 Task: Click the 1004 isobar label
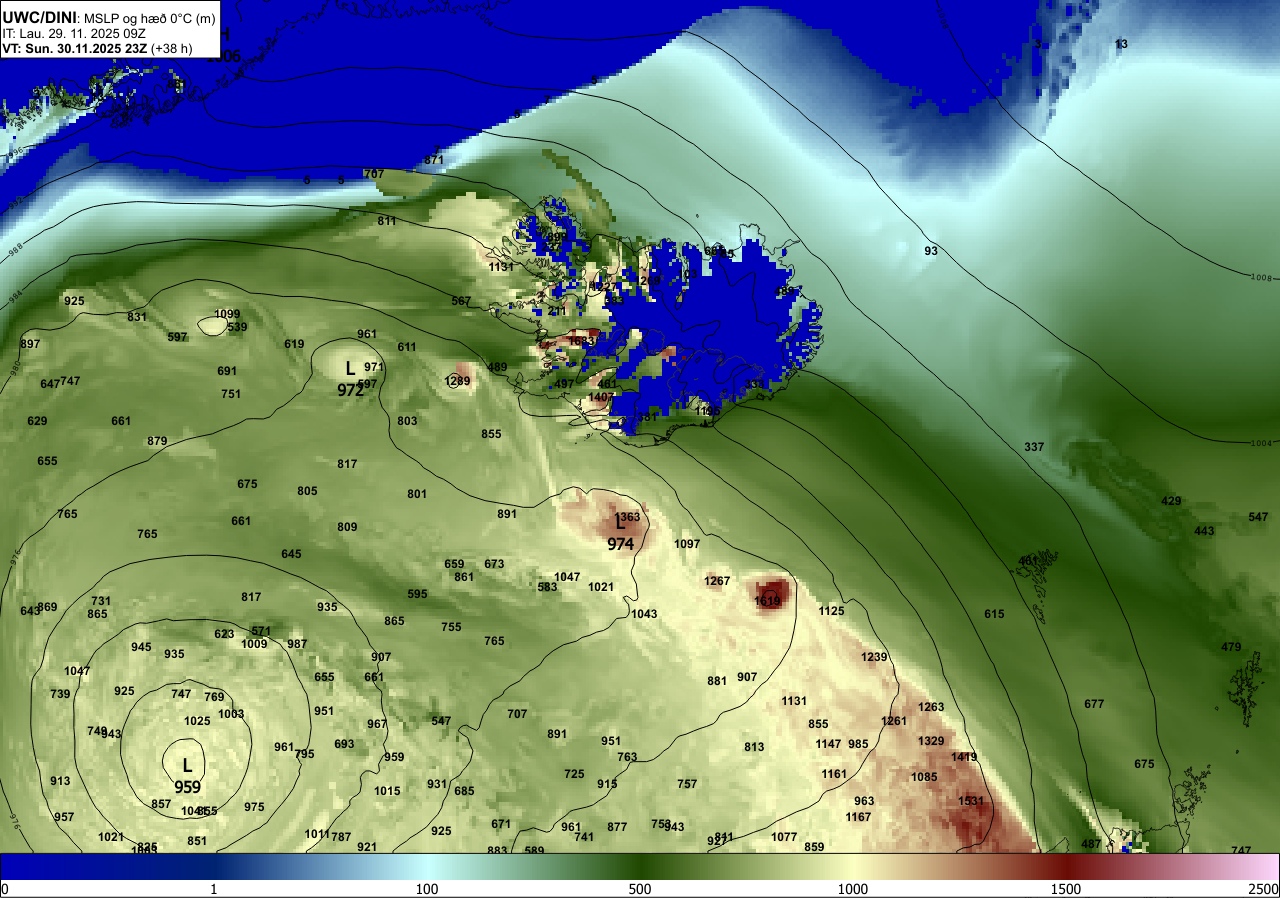[x=1263, y=443]
